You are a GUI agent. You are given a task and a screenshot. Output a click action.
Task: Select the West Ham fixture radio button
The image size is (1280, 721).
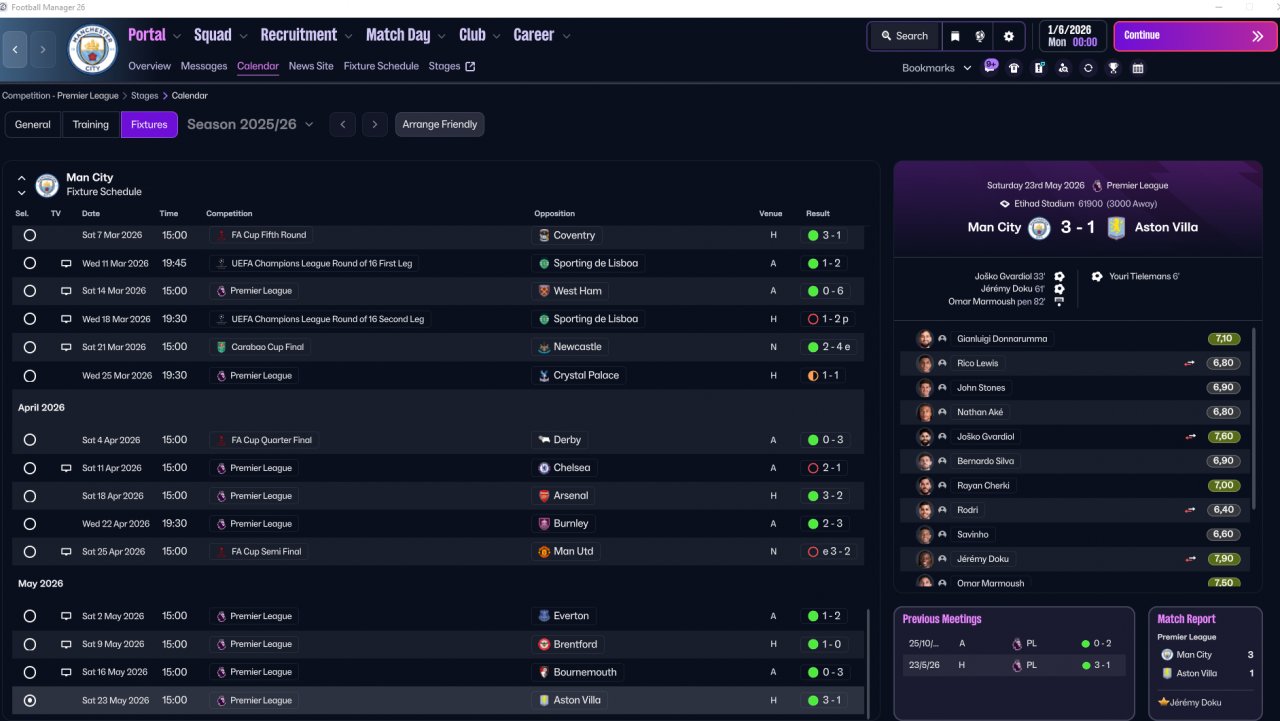pos(30,291)
